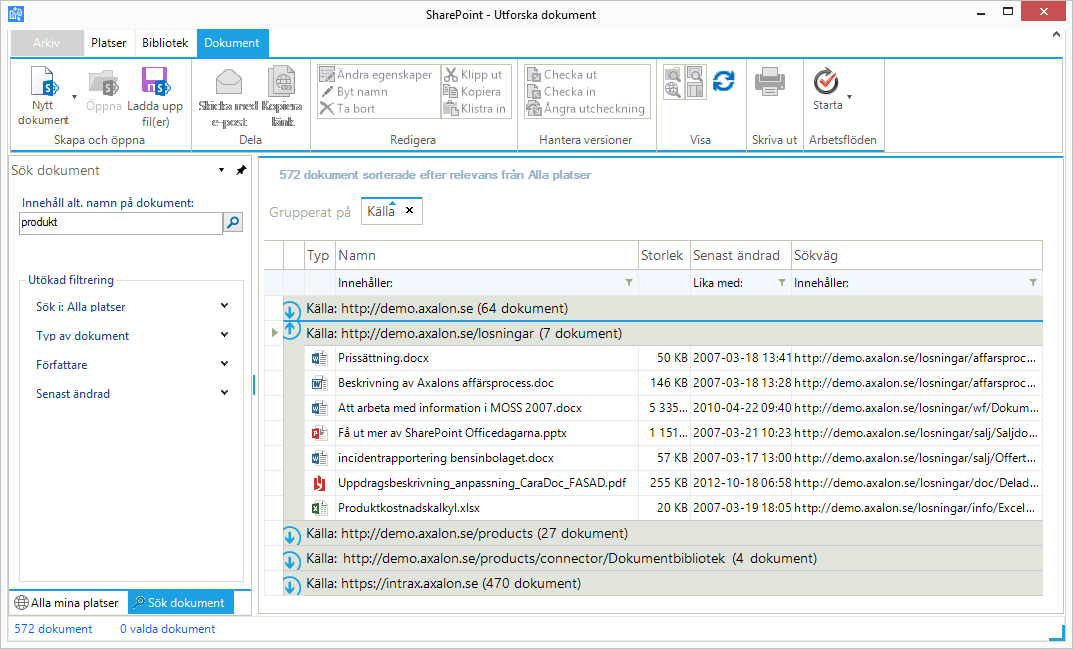This screenshot has width=1073, height=649.
Task: Expand the Författare filter
Action: [x=224, y=364]
